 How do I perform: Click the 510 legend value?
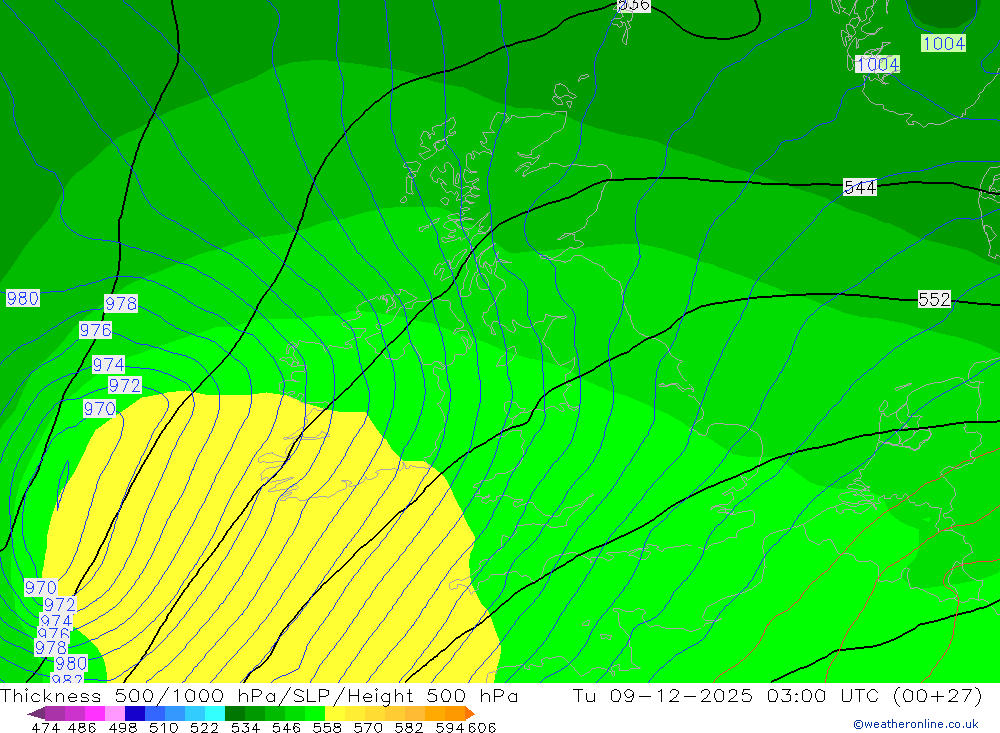163,727
